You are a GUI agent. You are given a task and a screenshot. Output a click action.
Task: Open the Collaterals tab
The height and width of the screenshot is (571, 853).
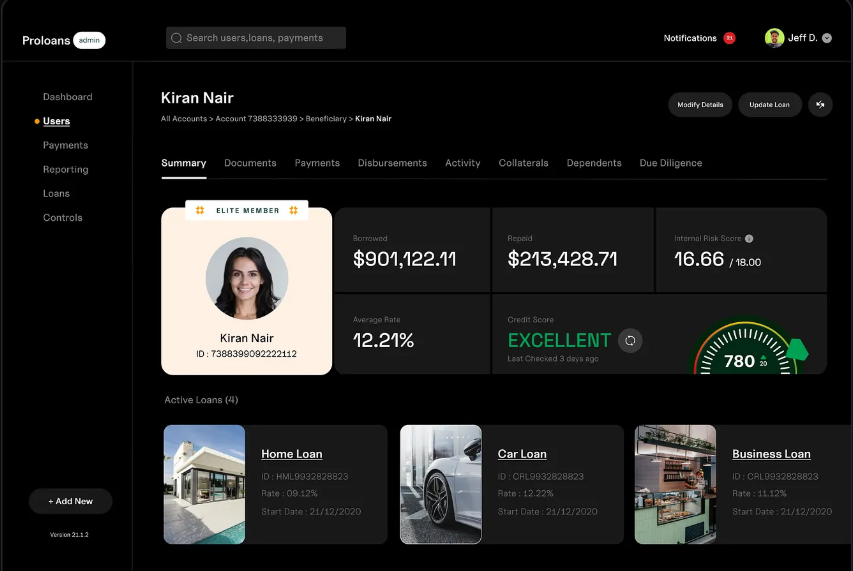pyautogui.click(x=523, y=163)
